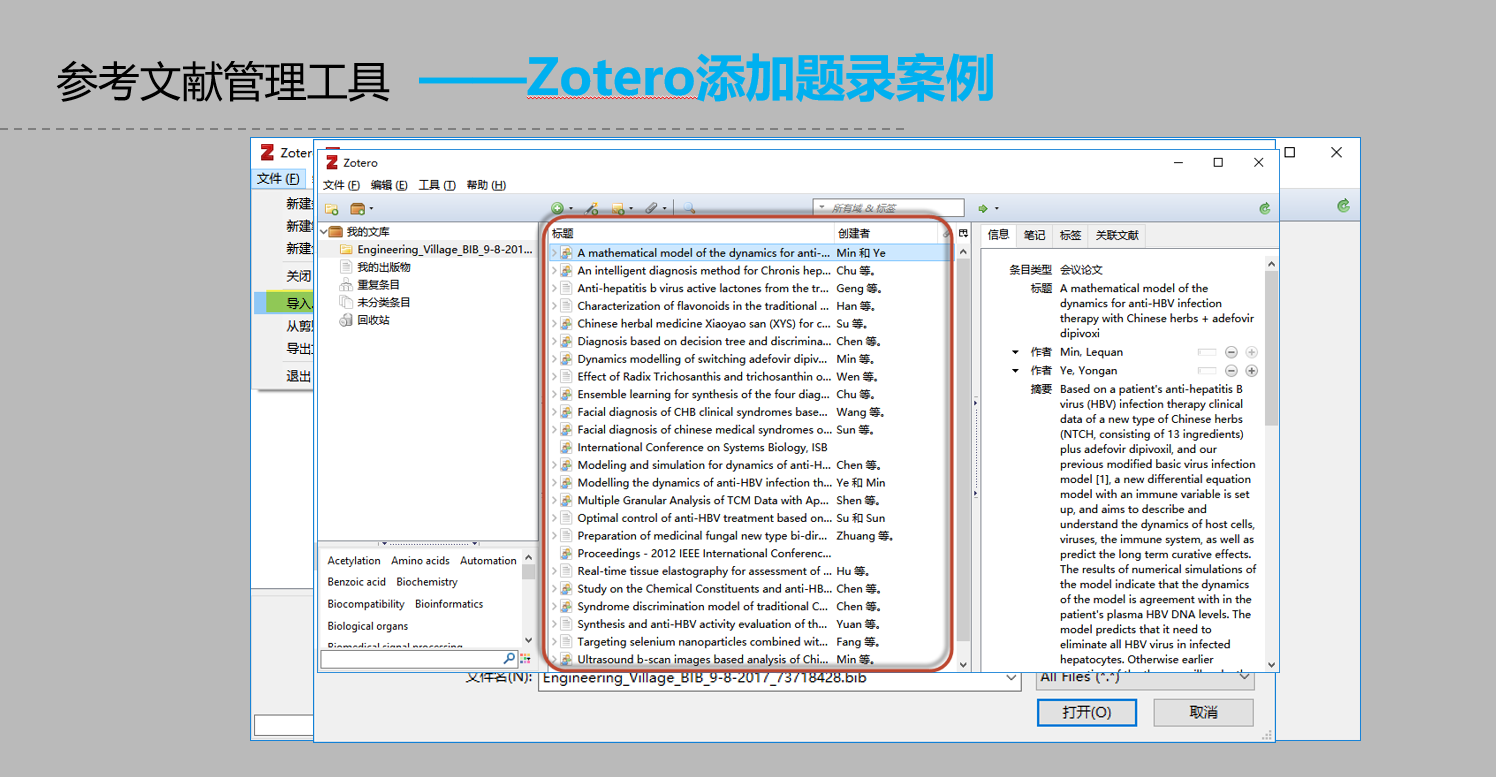This screenshot has height=777, width=1496.
Task: Click the New Collection folder icon
Action: [x=331, y=209]
